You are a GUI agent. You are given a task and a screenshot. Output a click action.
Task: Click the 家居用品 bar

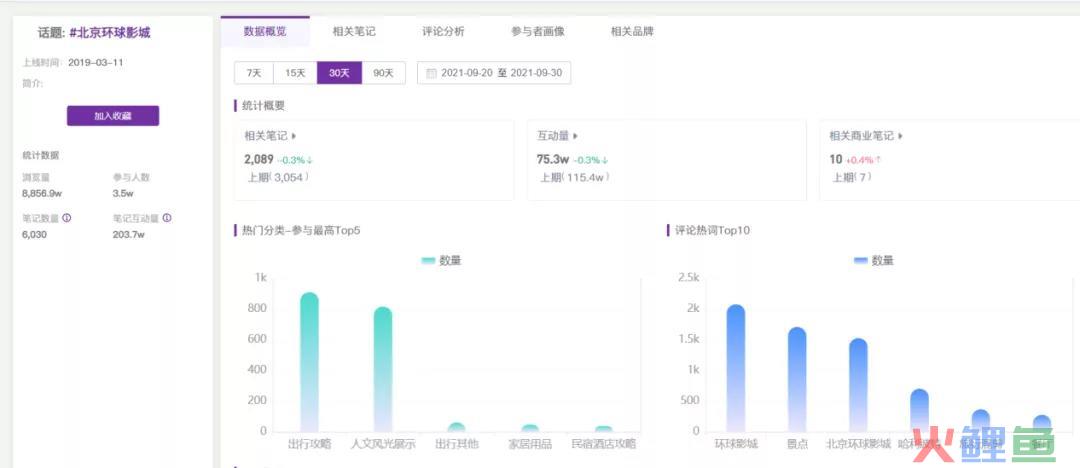530,428
